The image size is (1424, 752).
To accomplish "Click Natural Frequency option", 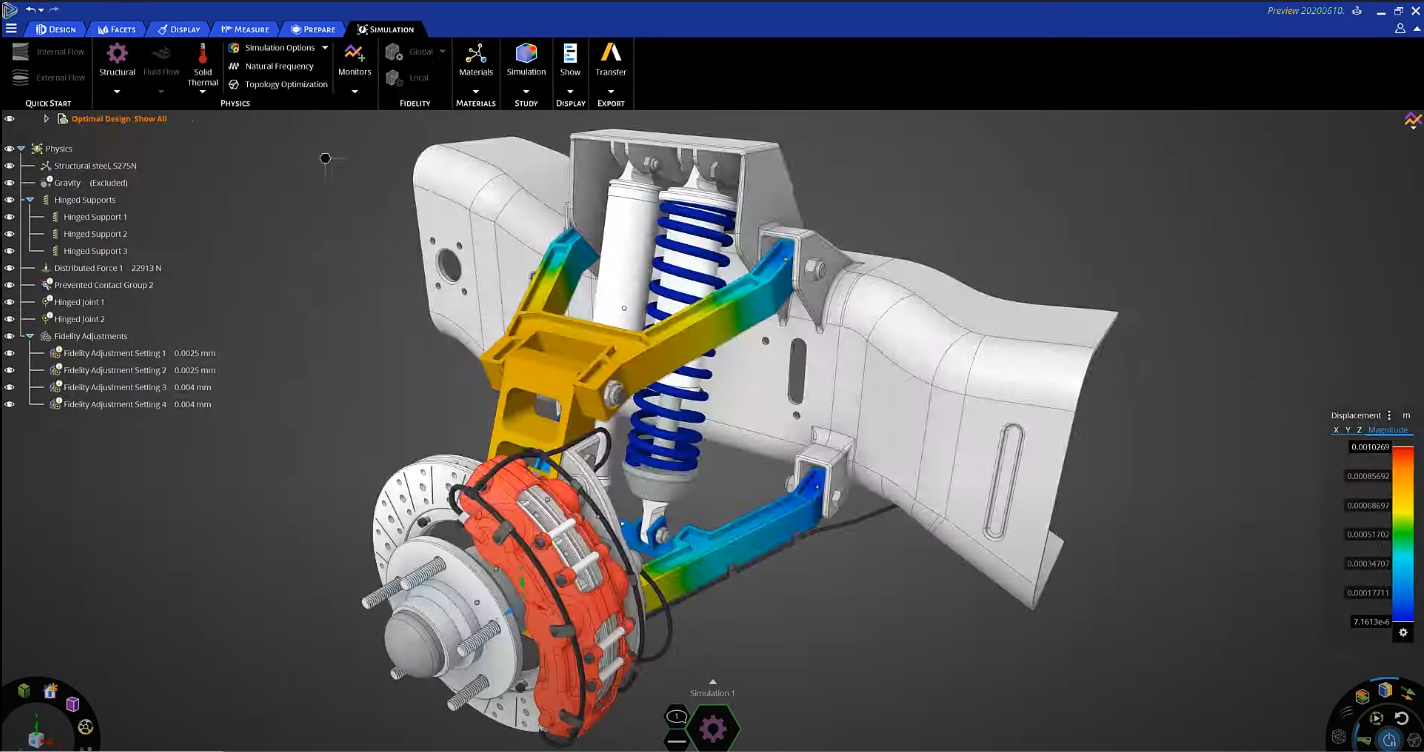I will 271,66.
